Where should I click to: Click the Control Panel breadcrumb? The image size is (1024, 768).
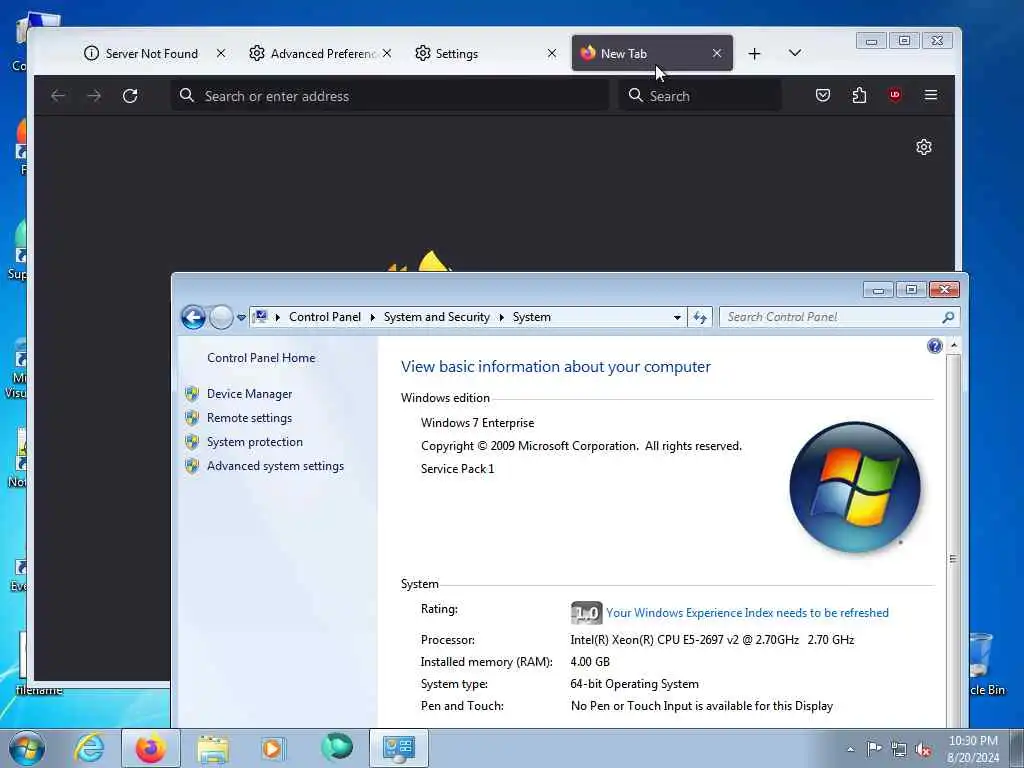[325, 317]
